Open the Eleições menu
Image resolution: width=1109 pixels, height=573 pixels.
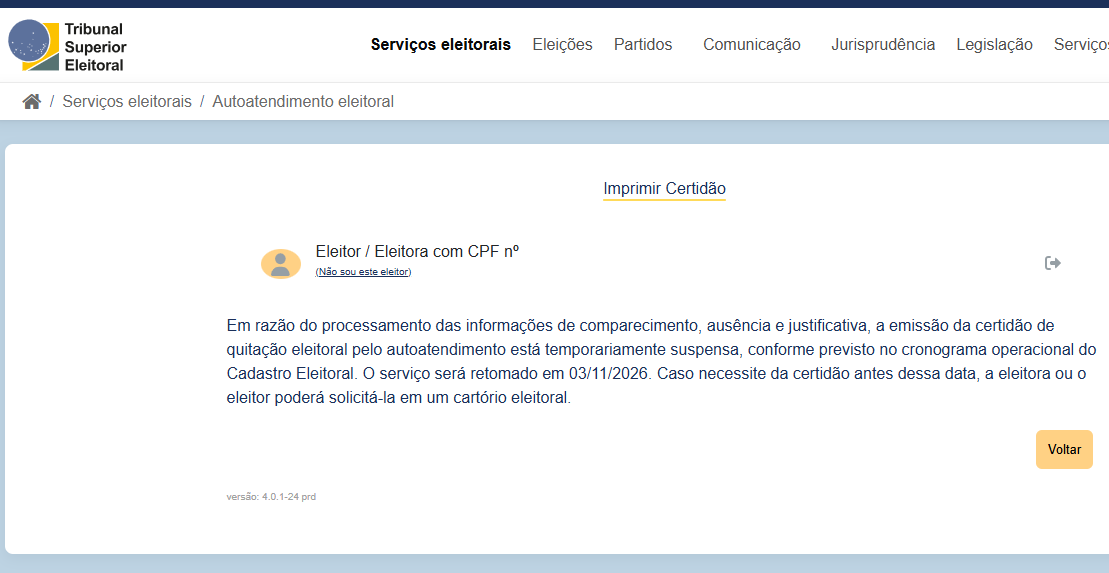[562, 45]
